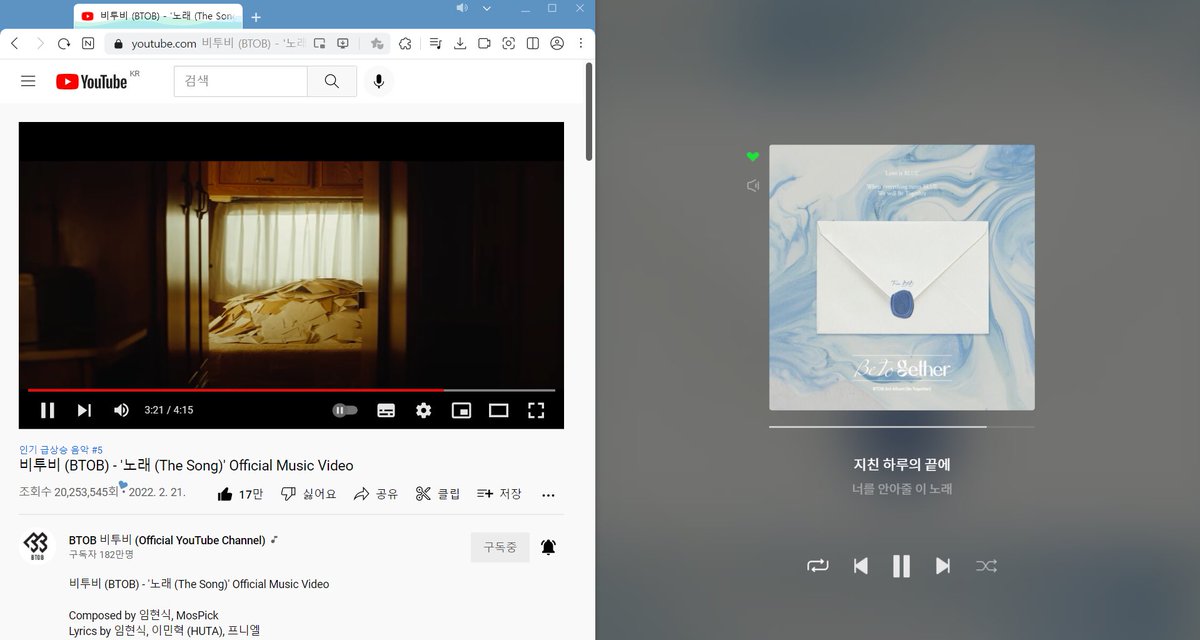1200x640 pixels.
Task: View site info via the lock icon
Action: click(x=117, y=44)
